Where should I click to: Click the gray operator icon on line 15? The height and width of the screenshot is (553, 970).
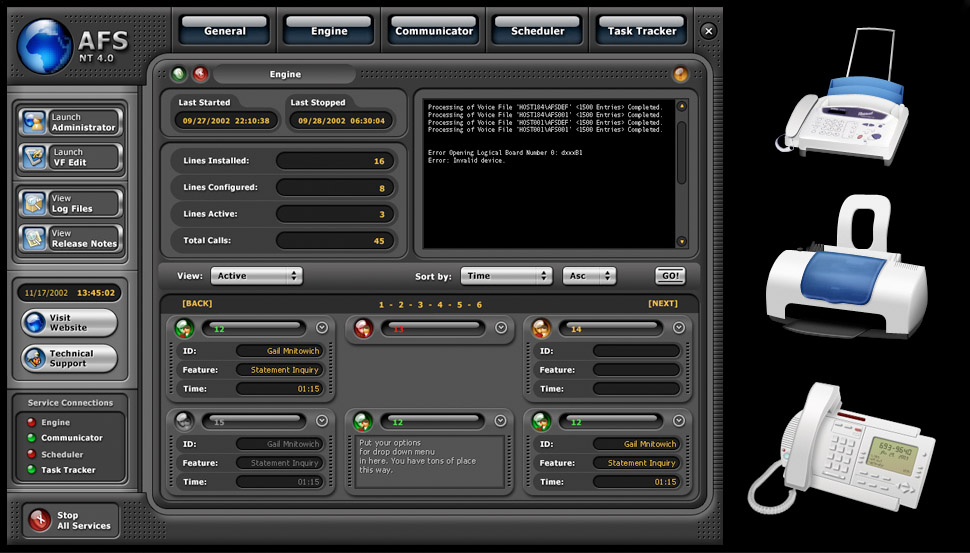pos(184,421)
